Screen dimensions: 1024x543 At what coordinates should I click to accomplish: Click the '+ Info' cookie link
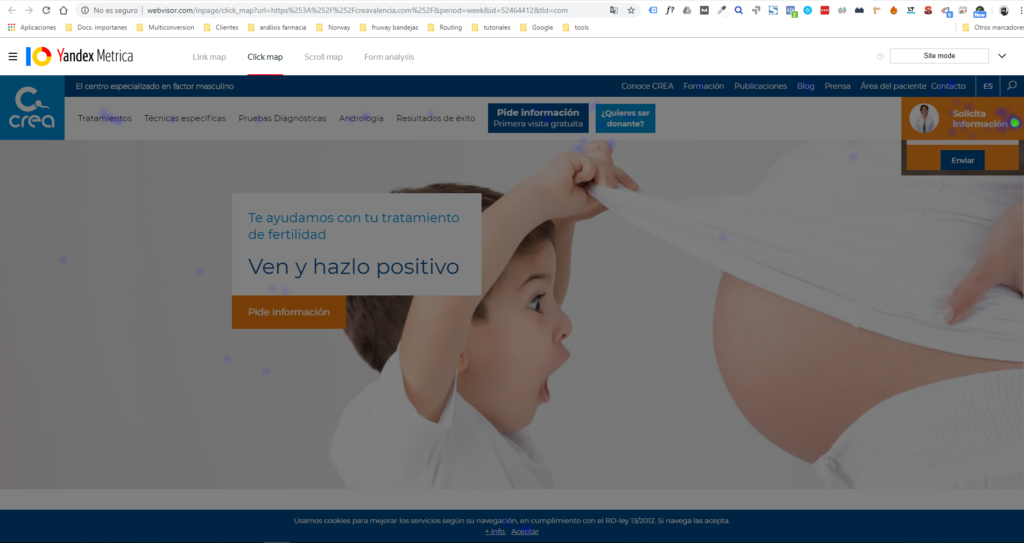(495, 531)
